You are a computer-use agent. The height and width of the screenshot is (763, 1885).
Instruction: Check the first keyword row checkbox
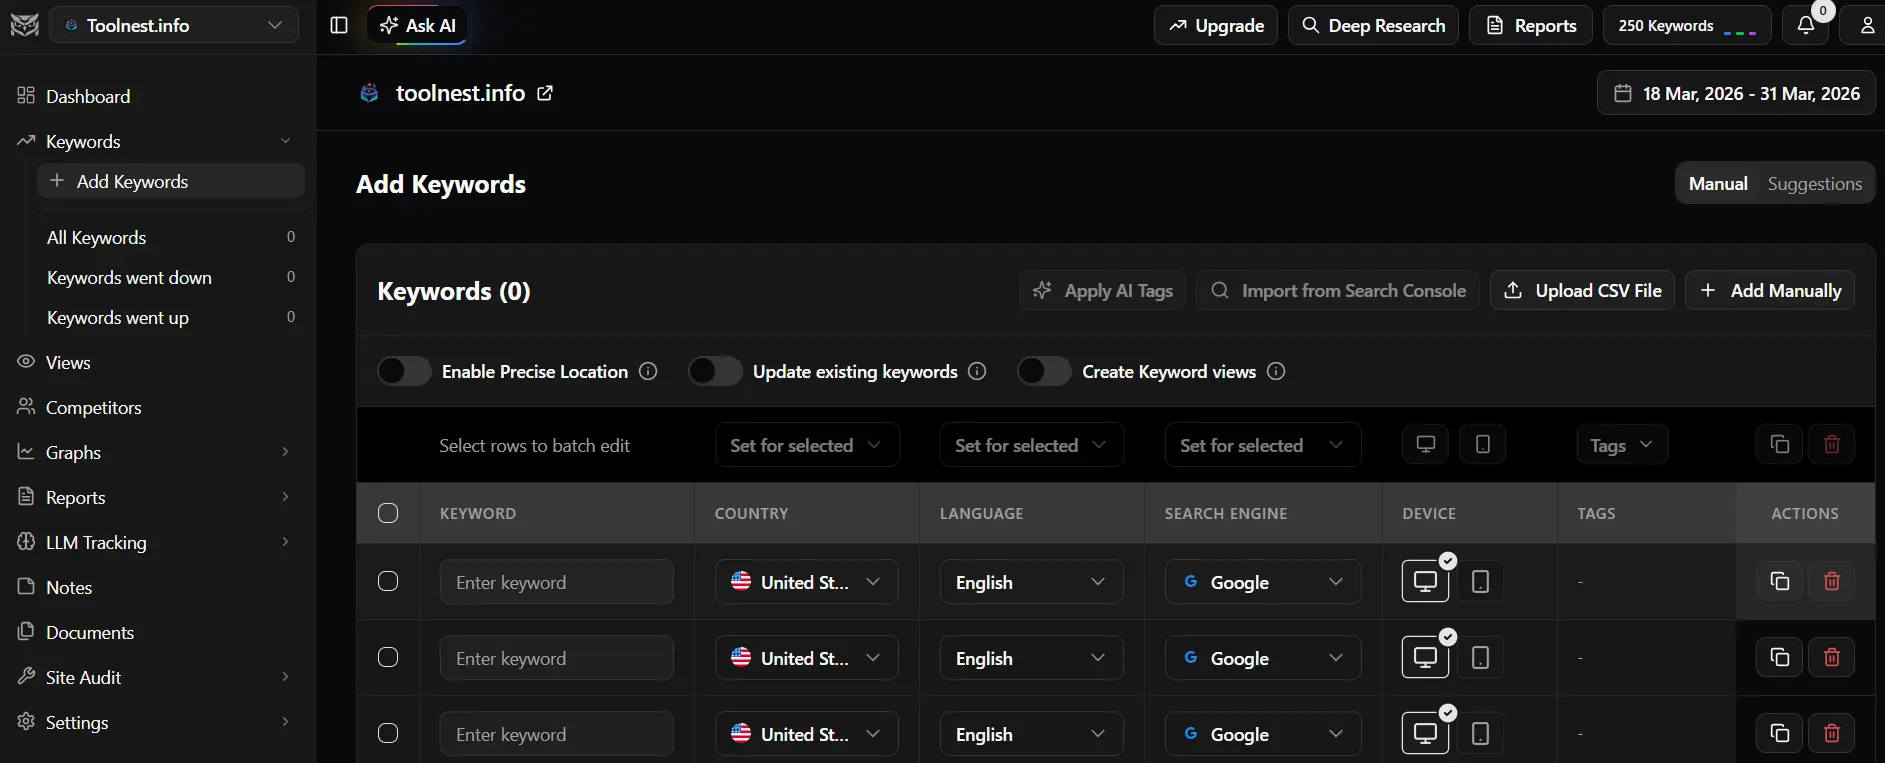(x=388, y=581)
